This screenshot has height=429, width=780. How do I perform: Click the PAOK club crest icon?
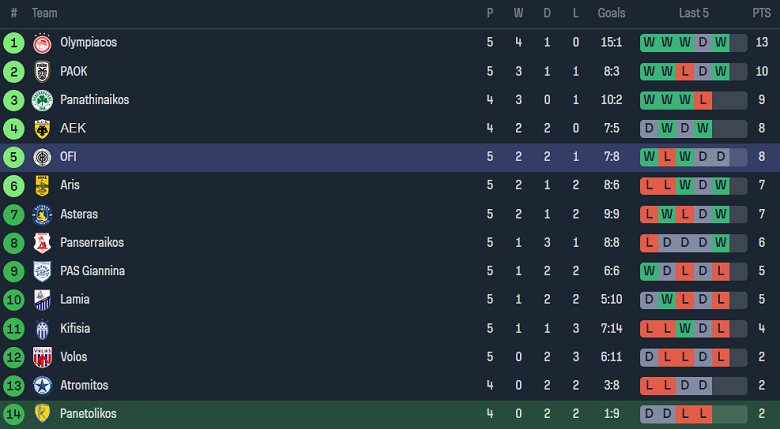pos(42,71)
